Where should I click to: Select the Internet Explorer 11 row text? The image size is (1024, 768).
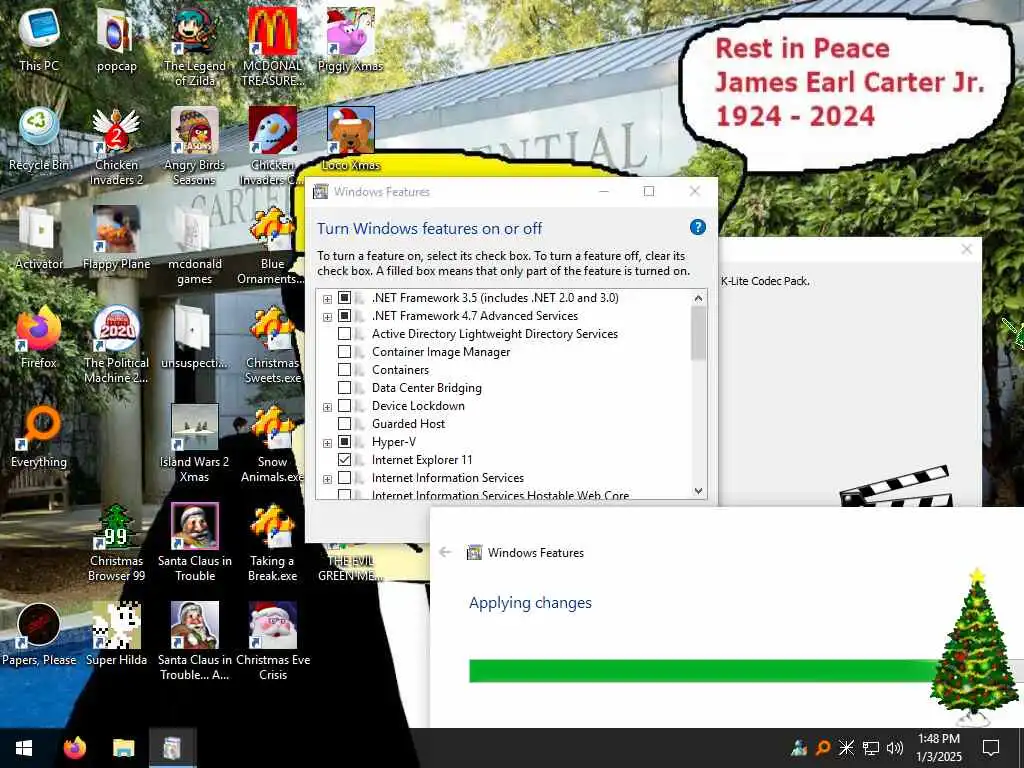[422, 460]
